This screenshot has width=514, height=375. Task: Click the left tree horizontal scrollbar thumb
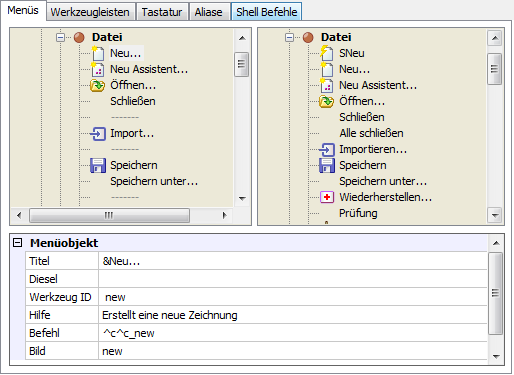pyautogui.click(x=109, y=215)
